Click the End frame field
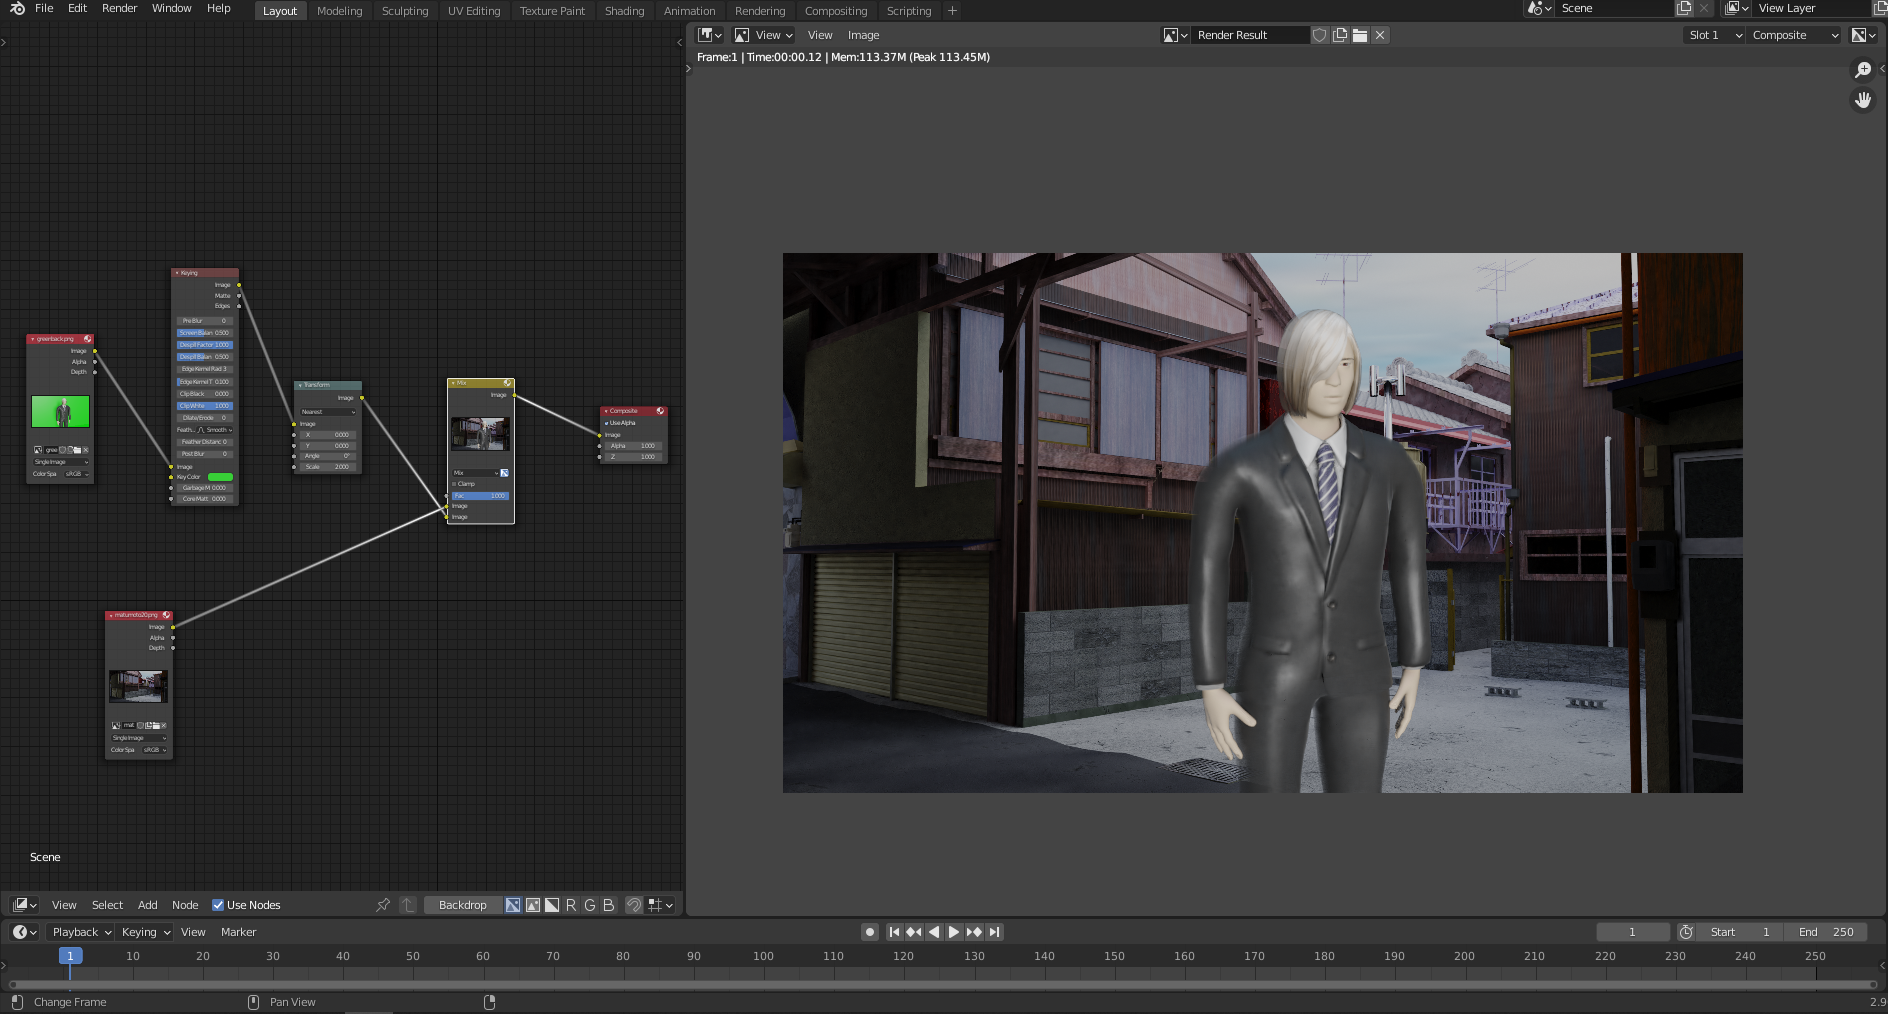This screenshot has height=1014, width=1888. pyautogui.click(x=1826, y=932)
